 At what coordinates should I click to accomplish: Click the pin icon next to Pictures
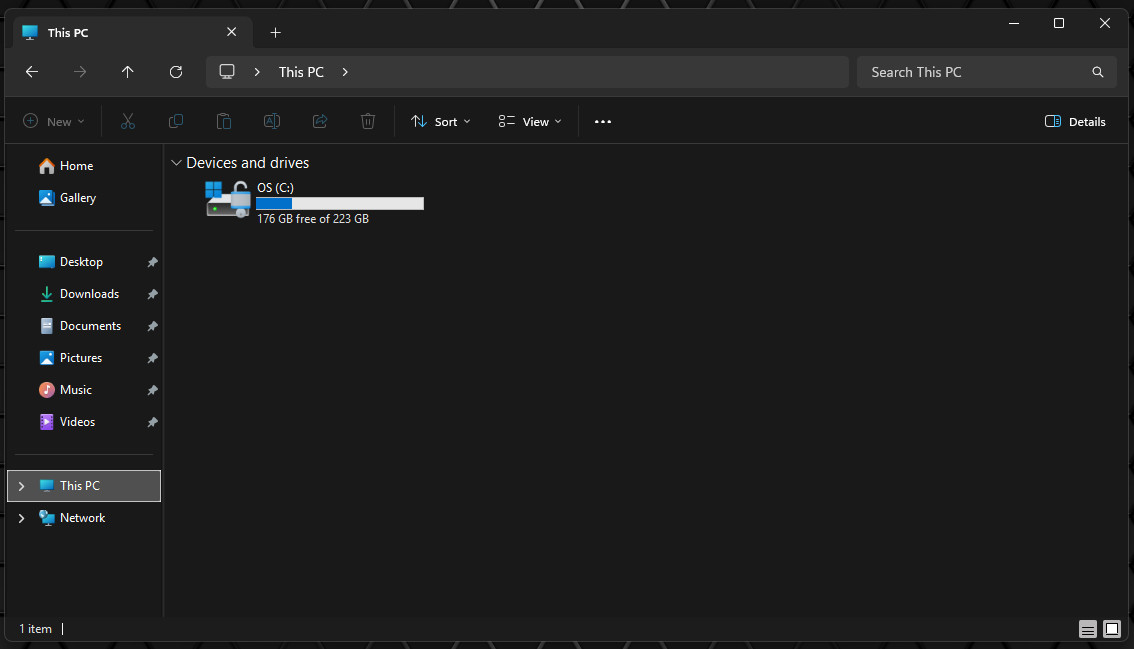153,358
